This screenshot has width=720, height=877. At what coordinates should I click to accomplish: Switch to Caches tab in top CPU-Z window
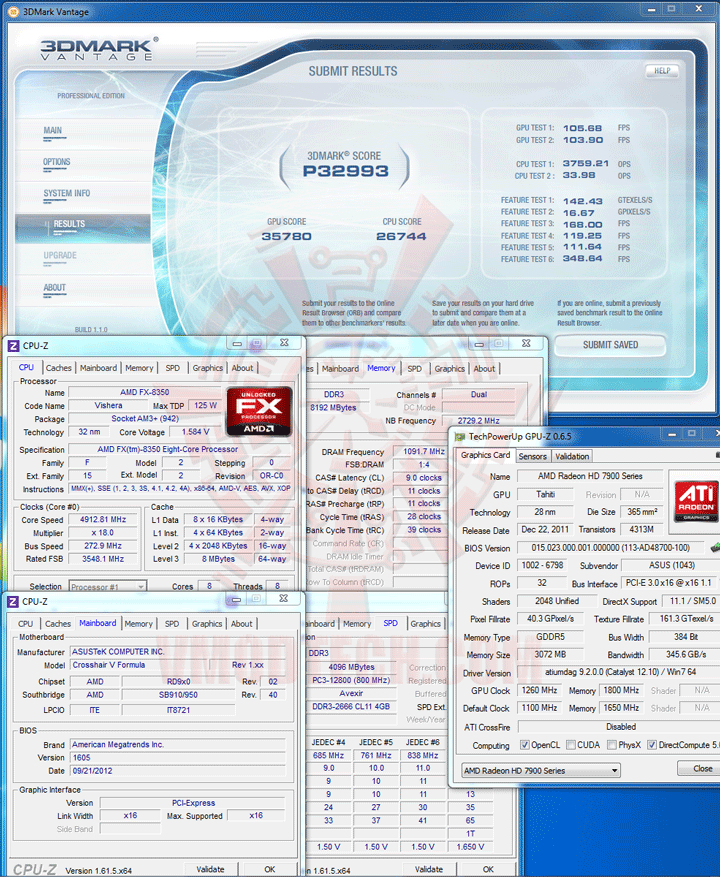(x=59, y=368)
